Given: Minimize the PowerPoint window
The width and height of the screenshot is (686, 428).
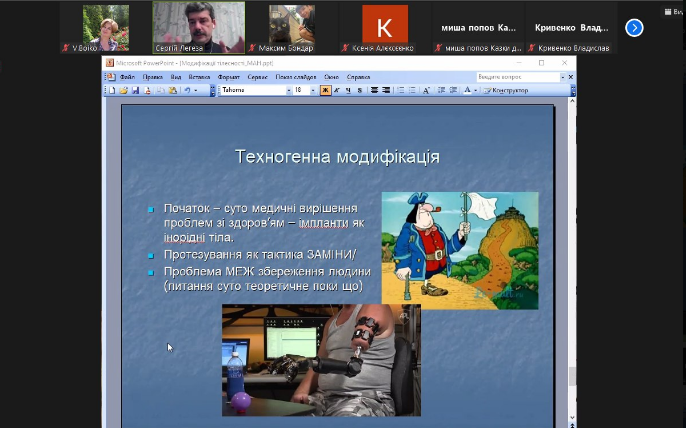Looking at the screenshot, I should tap(519, 63).
